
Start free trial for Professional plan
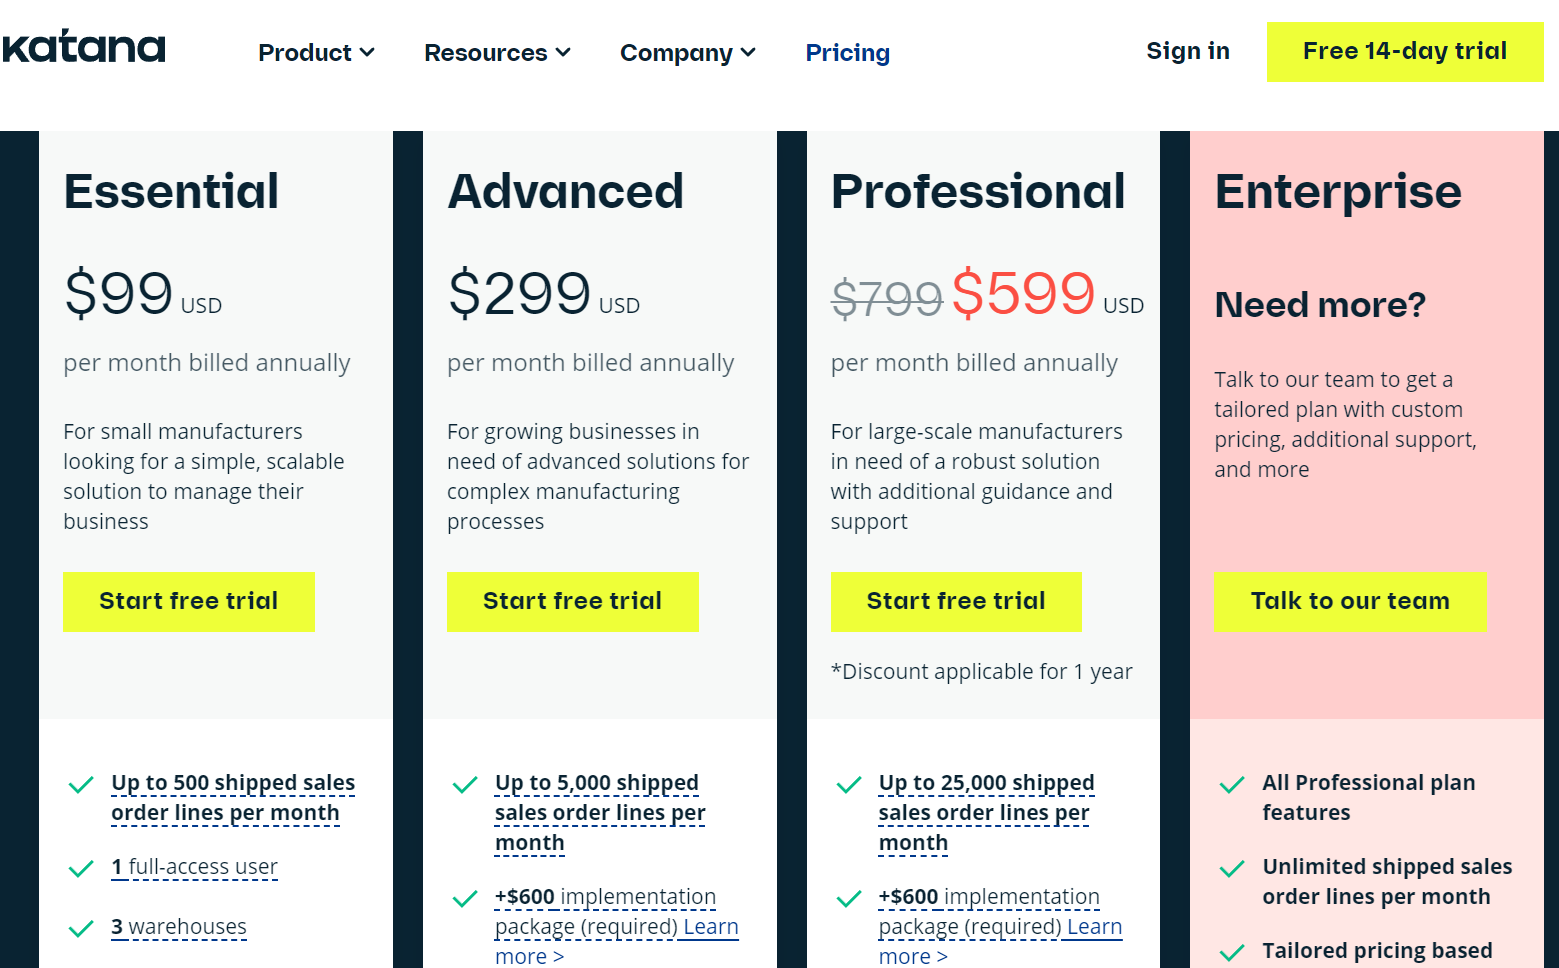pyautogui.click(x=955, y=601)
